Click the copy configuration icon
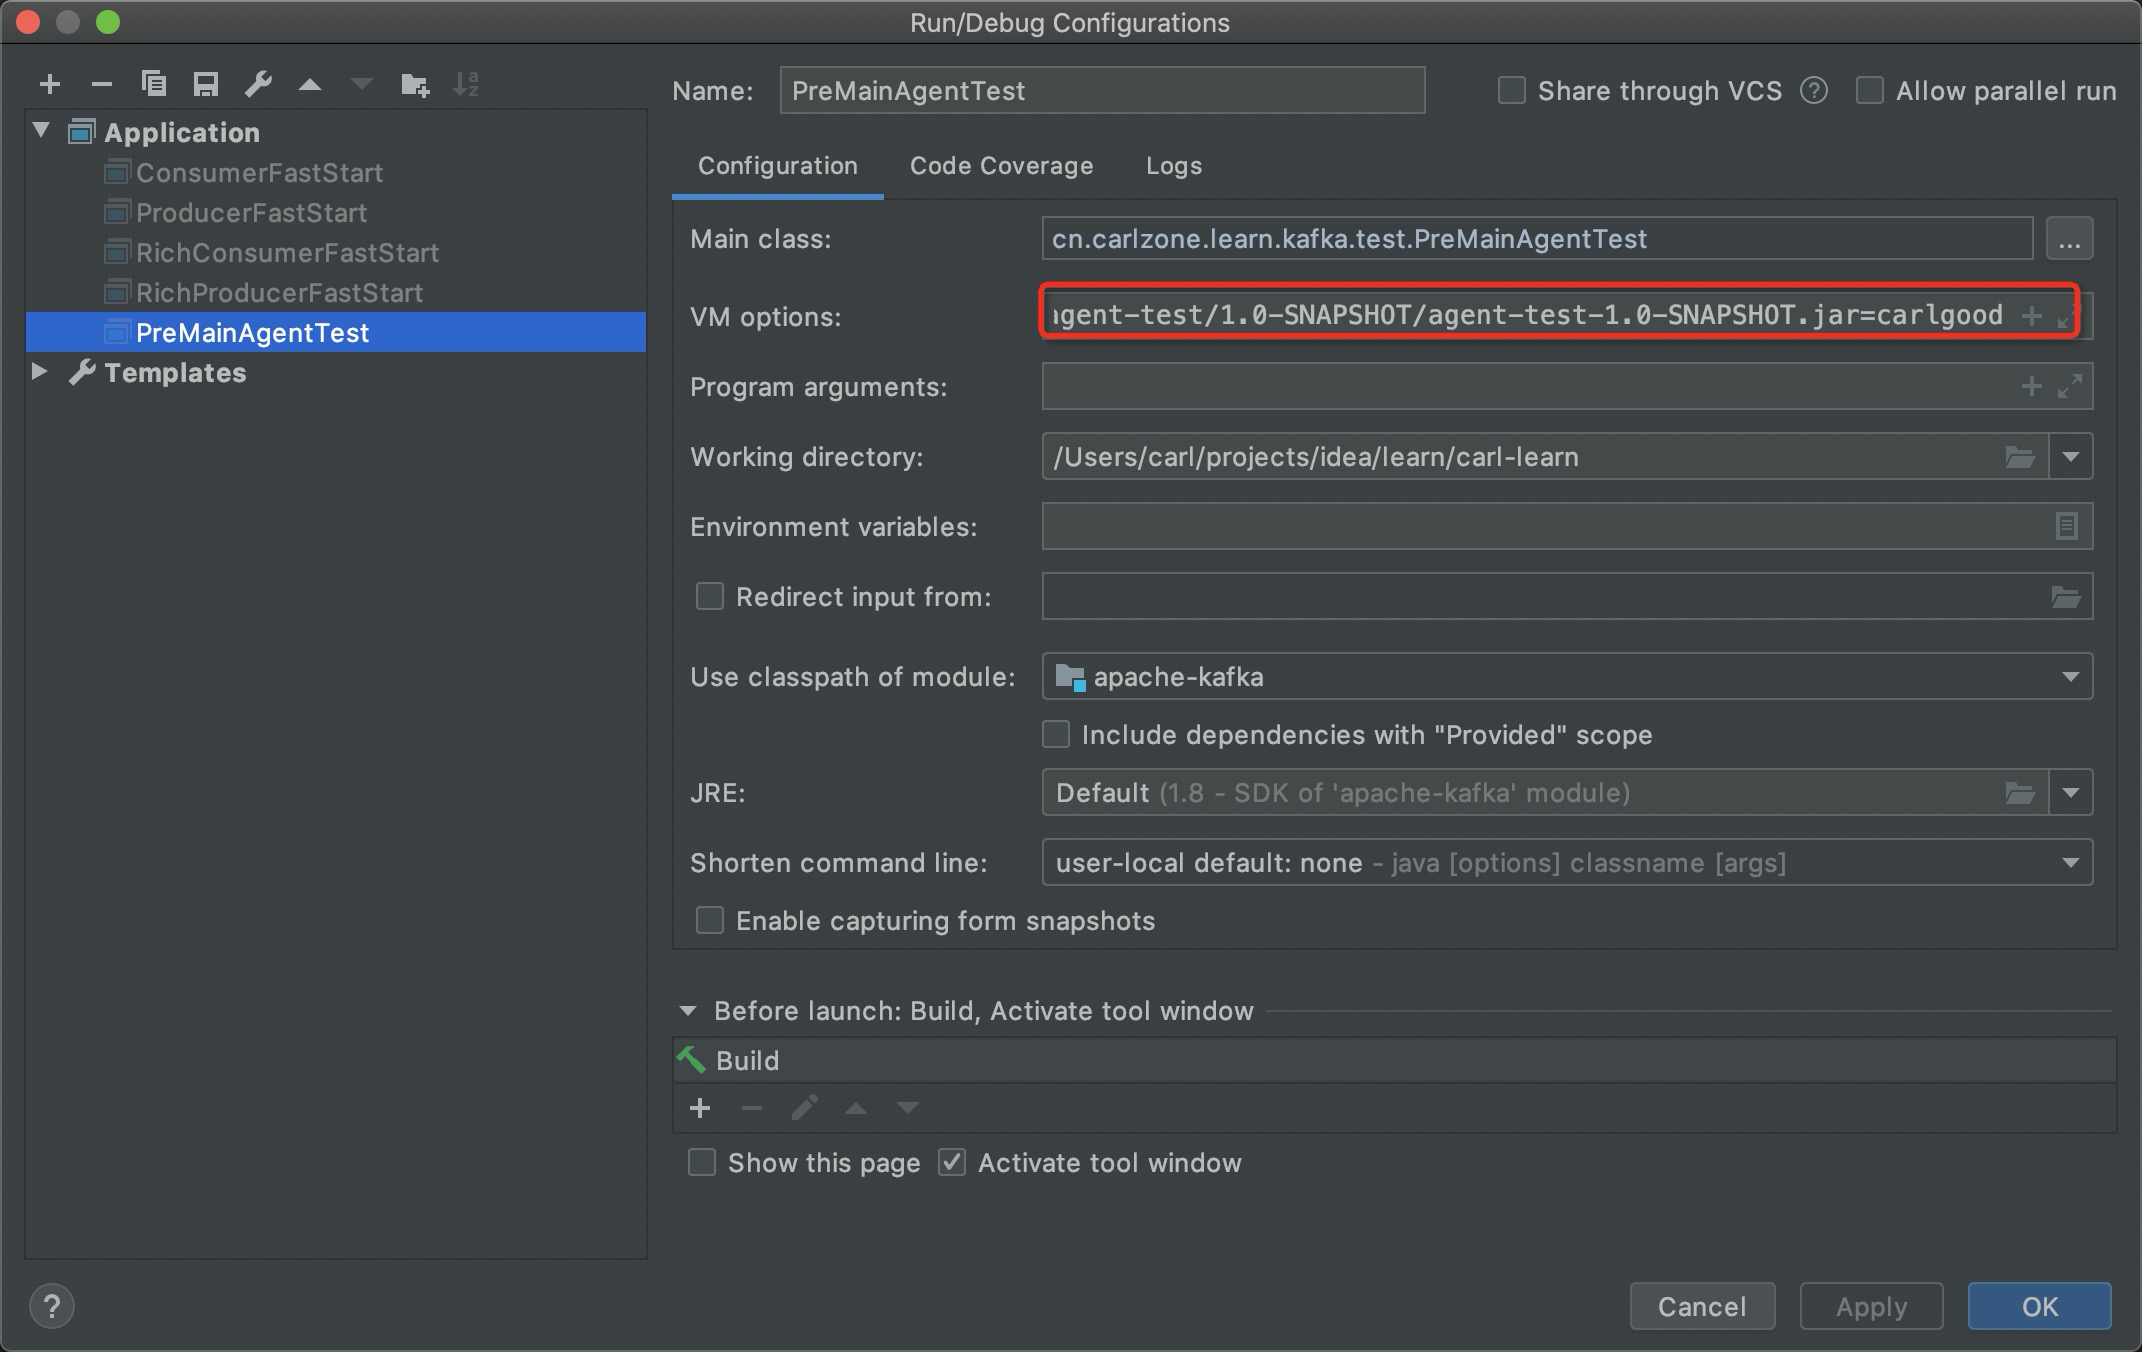2142x1352 pixels. 154,85
